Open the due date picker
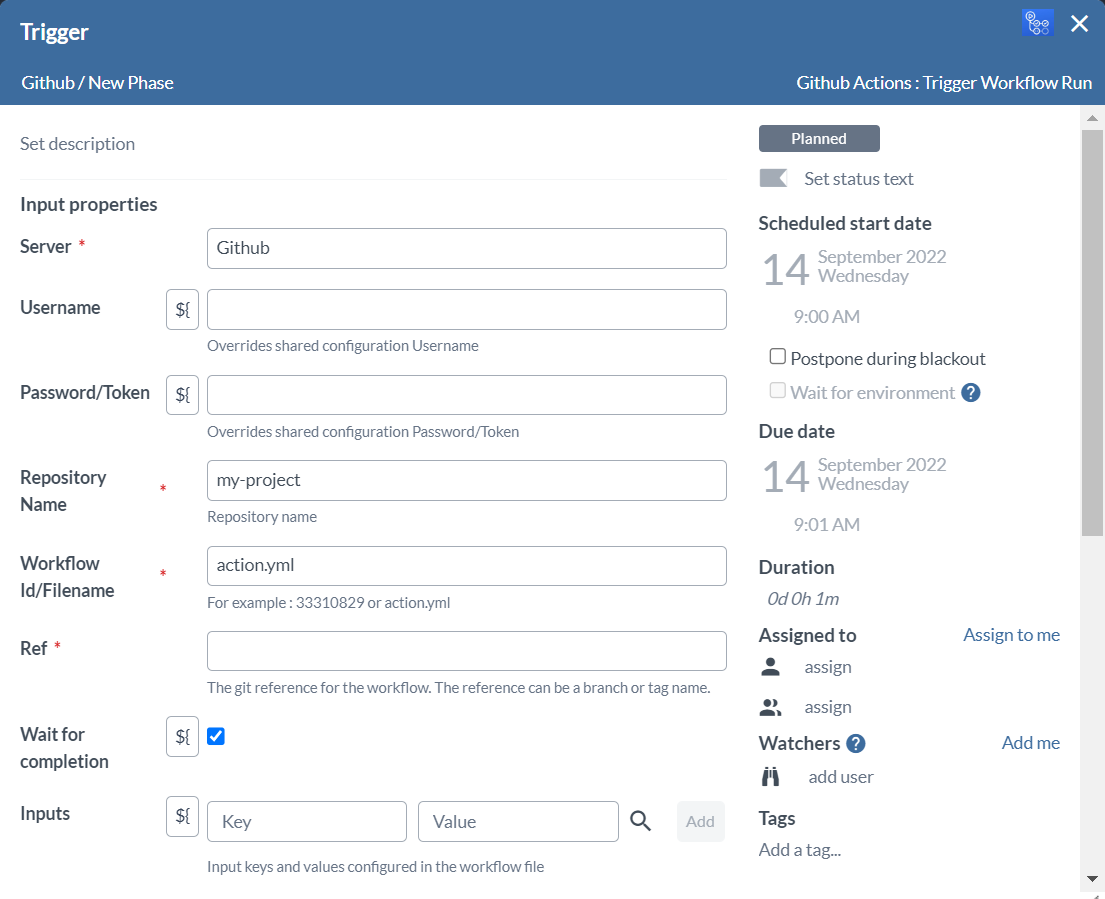Viewport: 1105px width, 899px height. click(853, 475)
